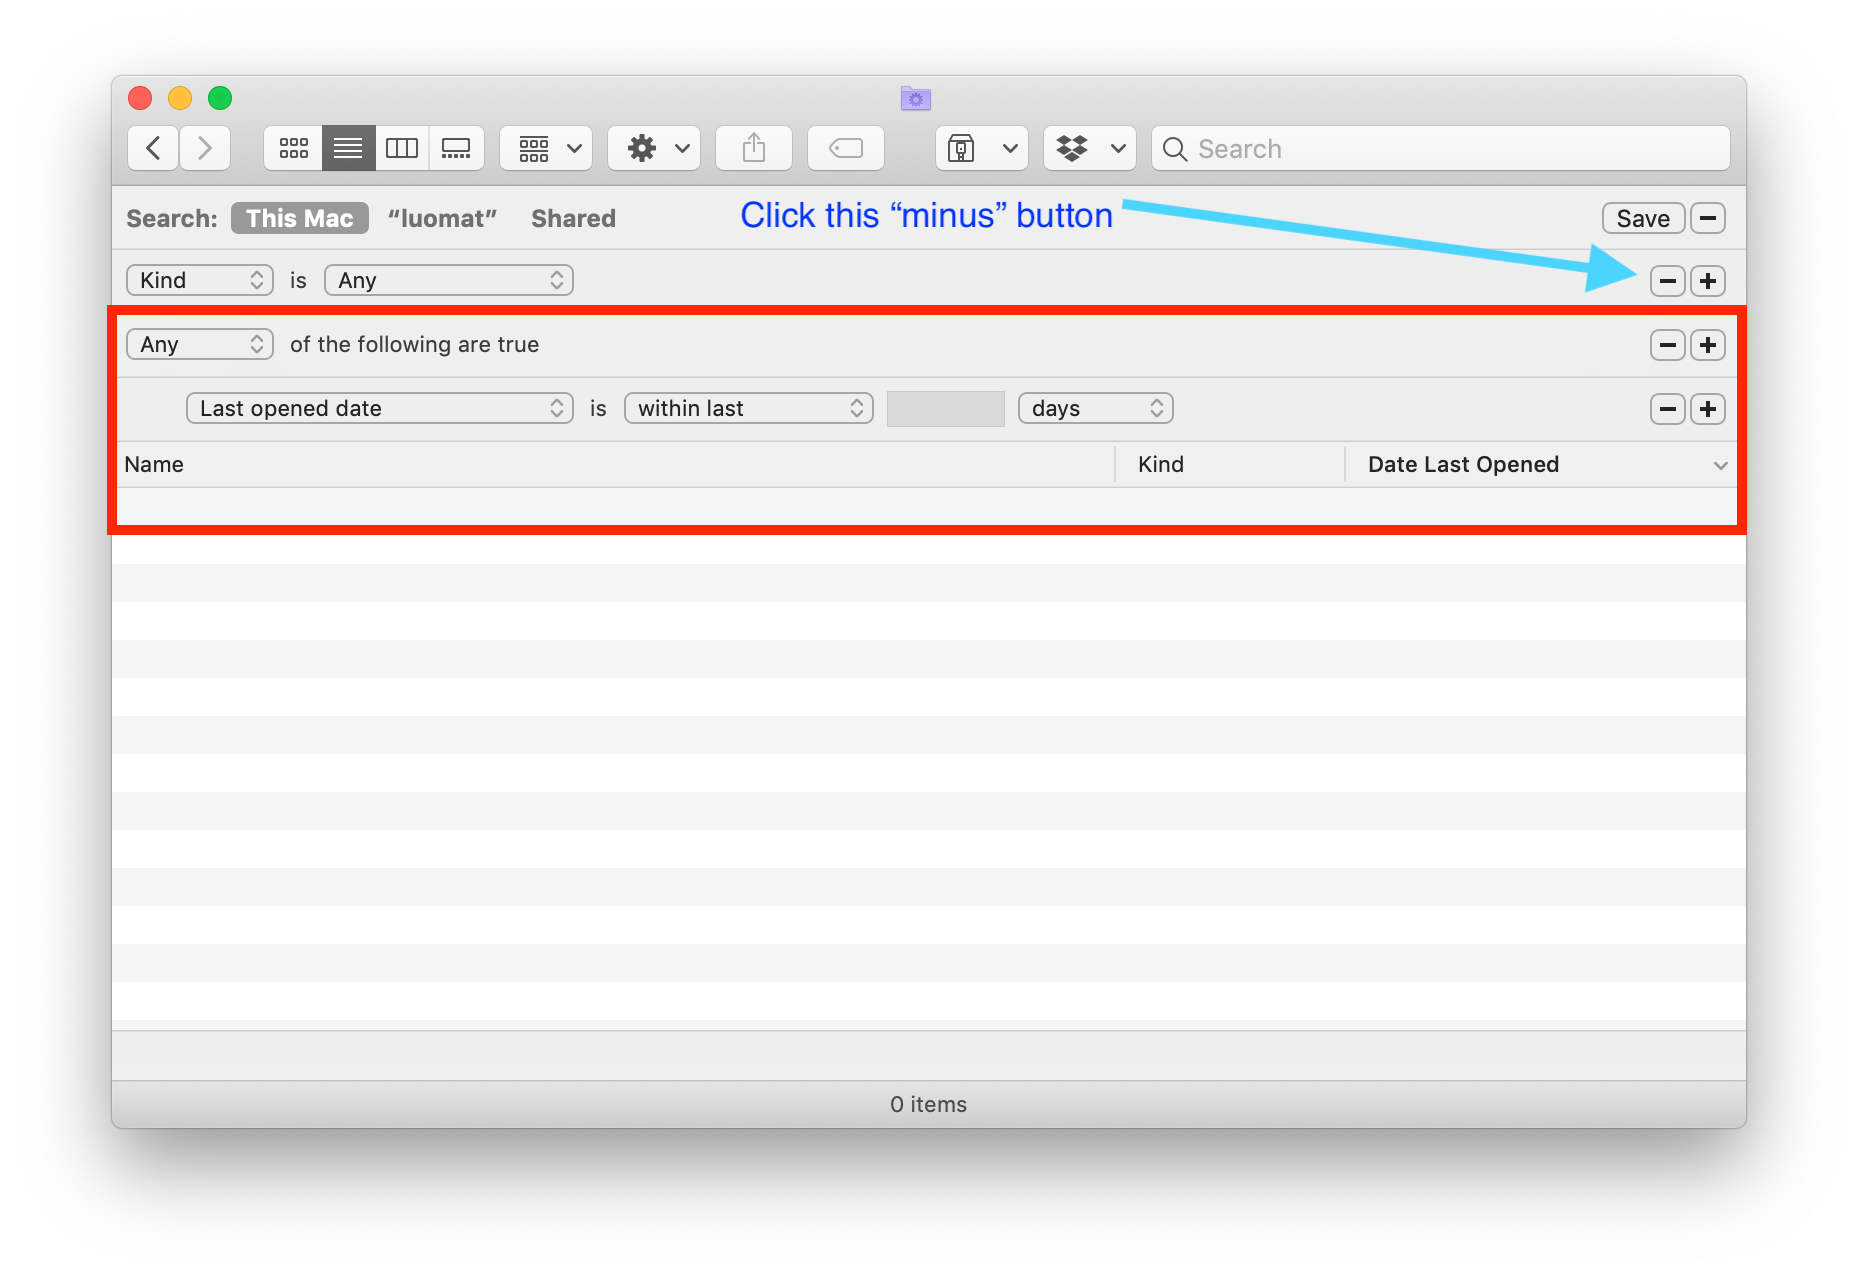
Task: Open the "Last opened date" attribute popup
Action: point(379,409)
